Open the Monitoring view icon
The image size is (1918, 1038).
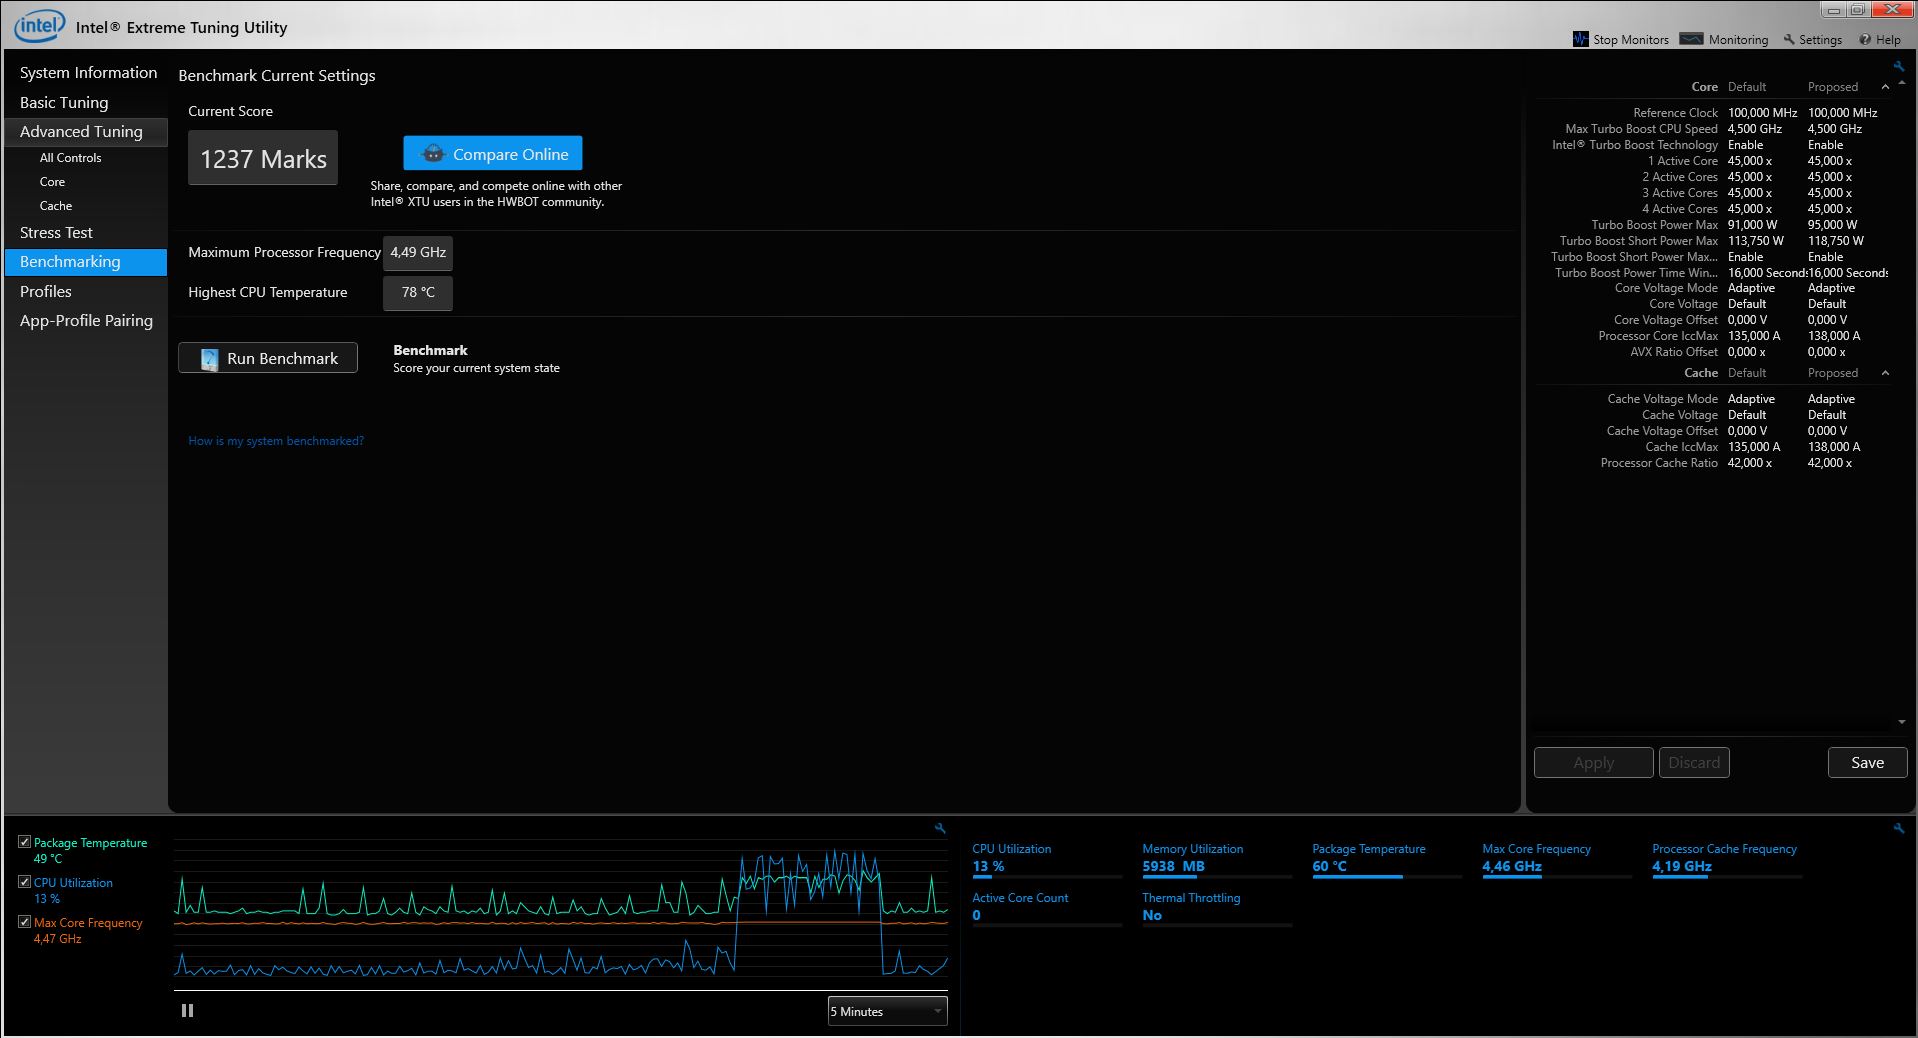coord(1691,39)
